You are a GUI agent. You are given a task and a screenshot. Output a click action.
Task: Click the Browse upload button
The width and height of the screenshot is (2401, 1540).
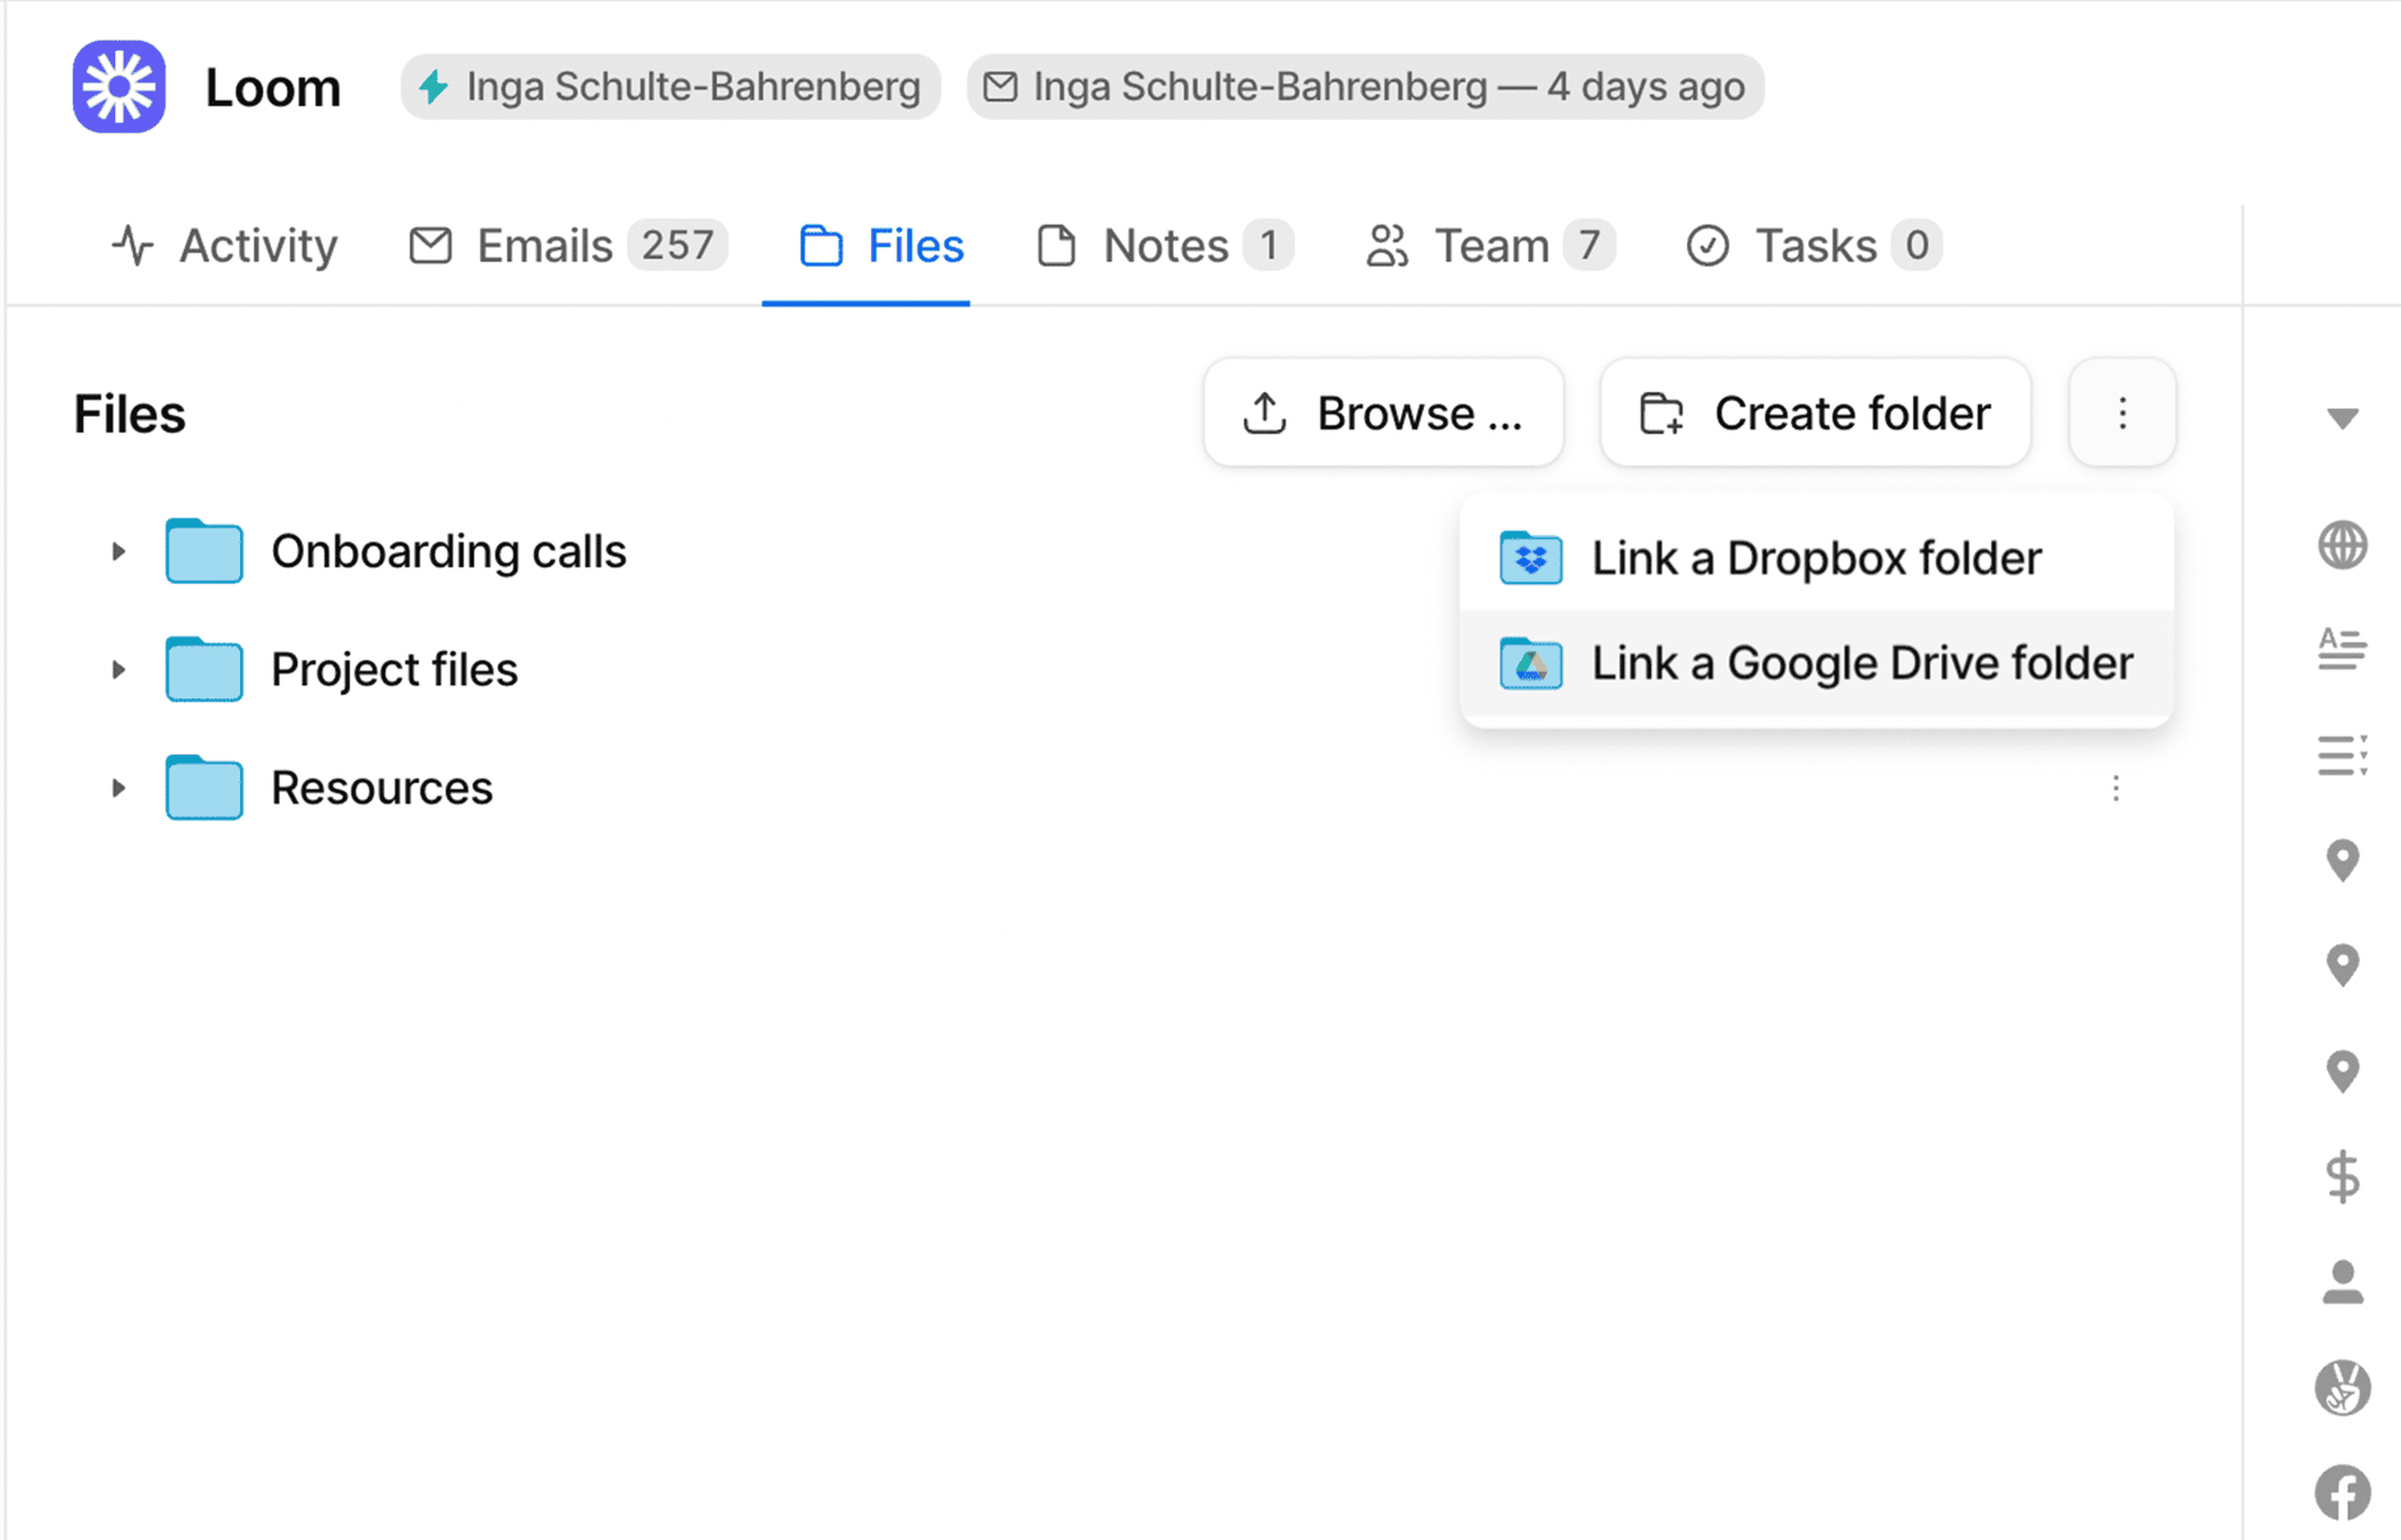click(1383, 413)
